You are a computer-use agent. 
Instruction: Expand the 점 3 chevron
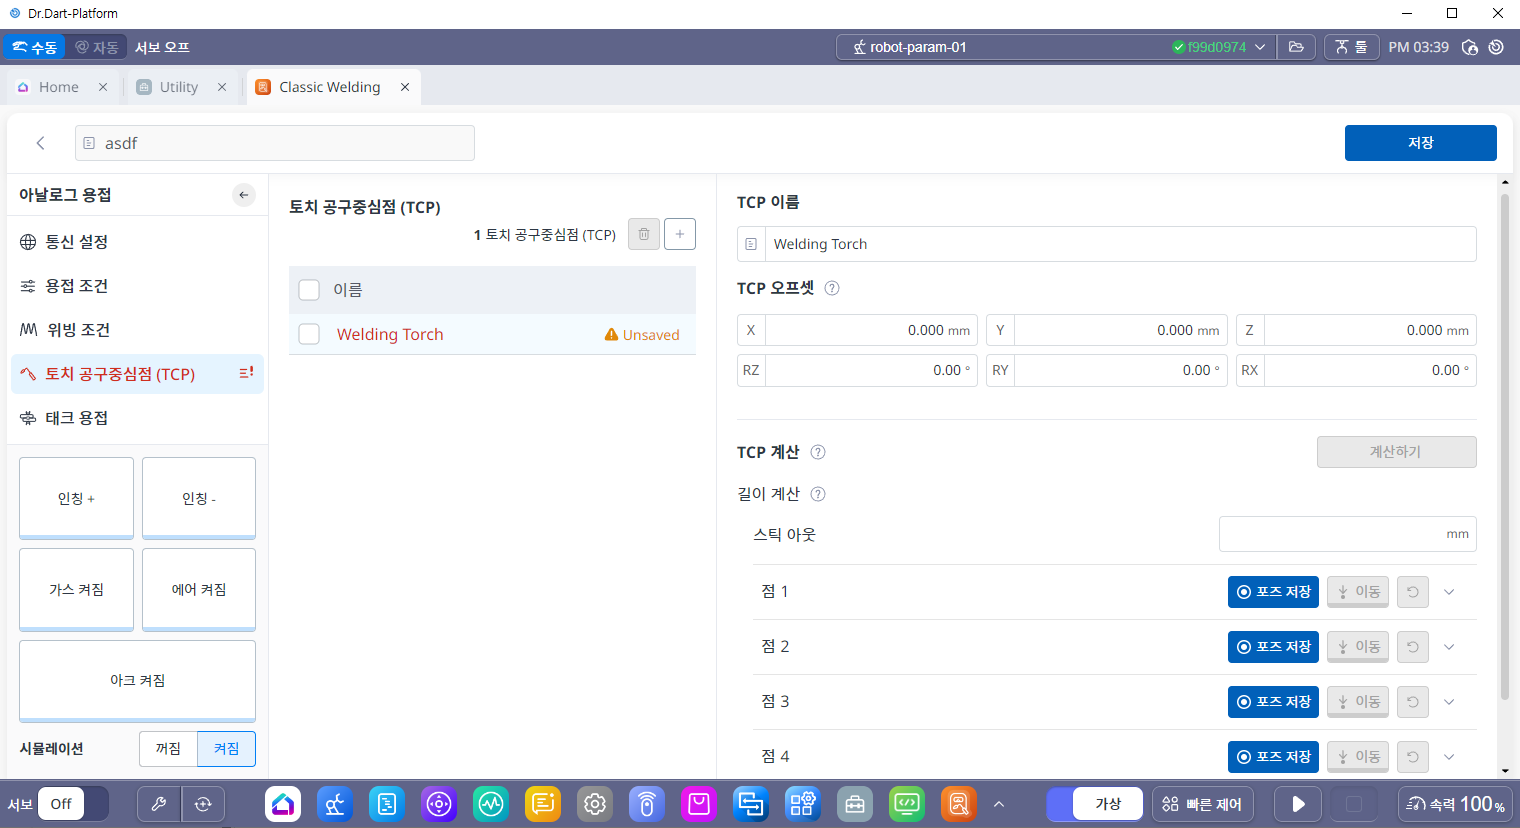click(1449, 702)
